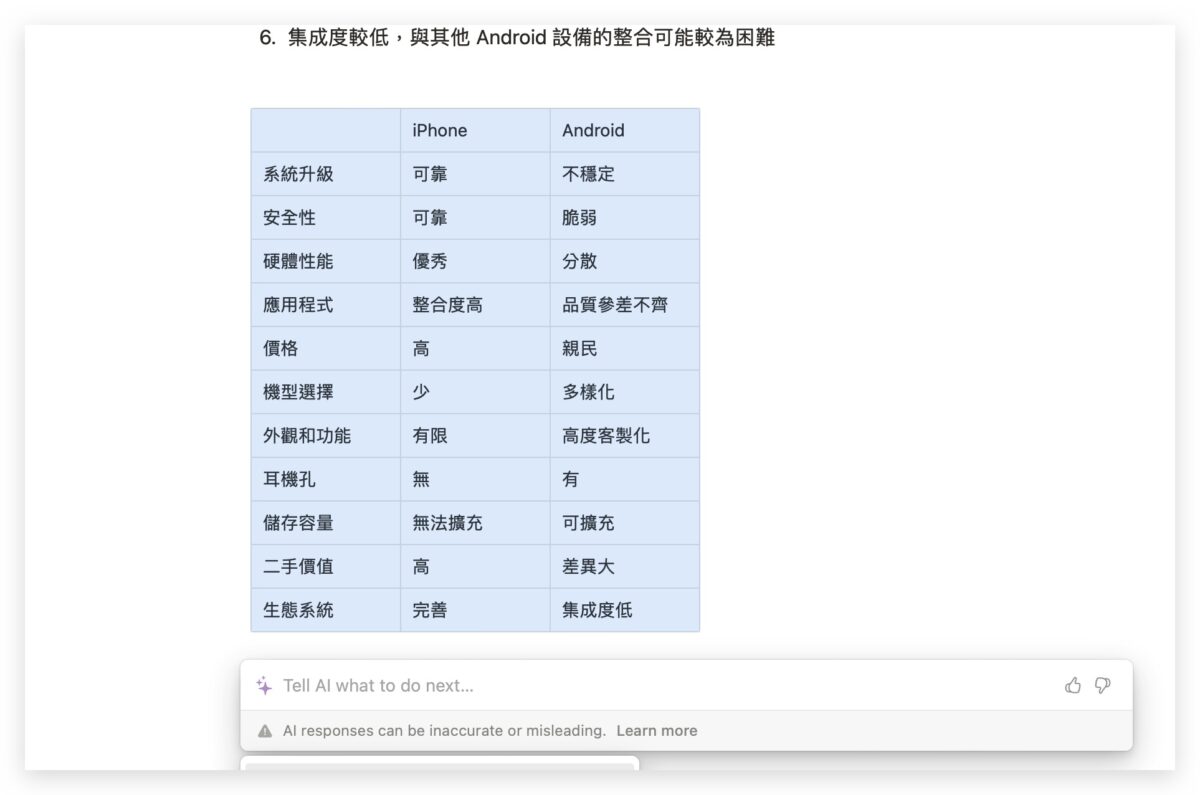
Task: Select the 分散 cell
Action: pyautogui.click(x=625, y=261)
